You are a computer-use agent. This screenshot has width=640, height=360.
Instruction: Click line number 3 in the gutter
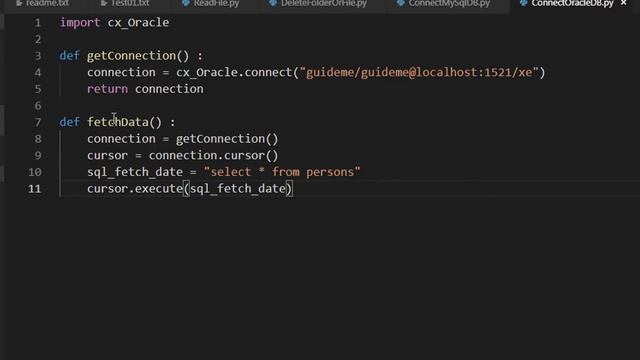coord(38,56)
